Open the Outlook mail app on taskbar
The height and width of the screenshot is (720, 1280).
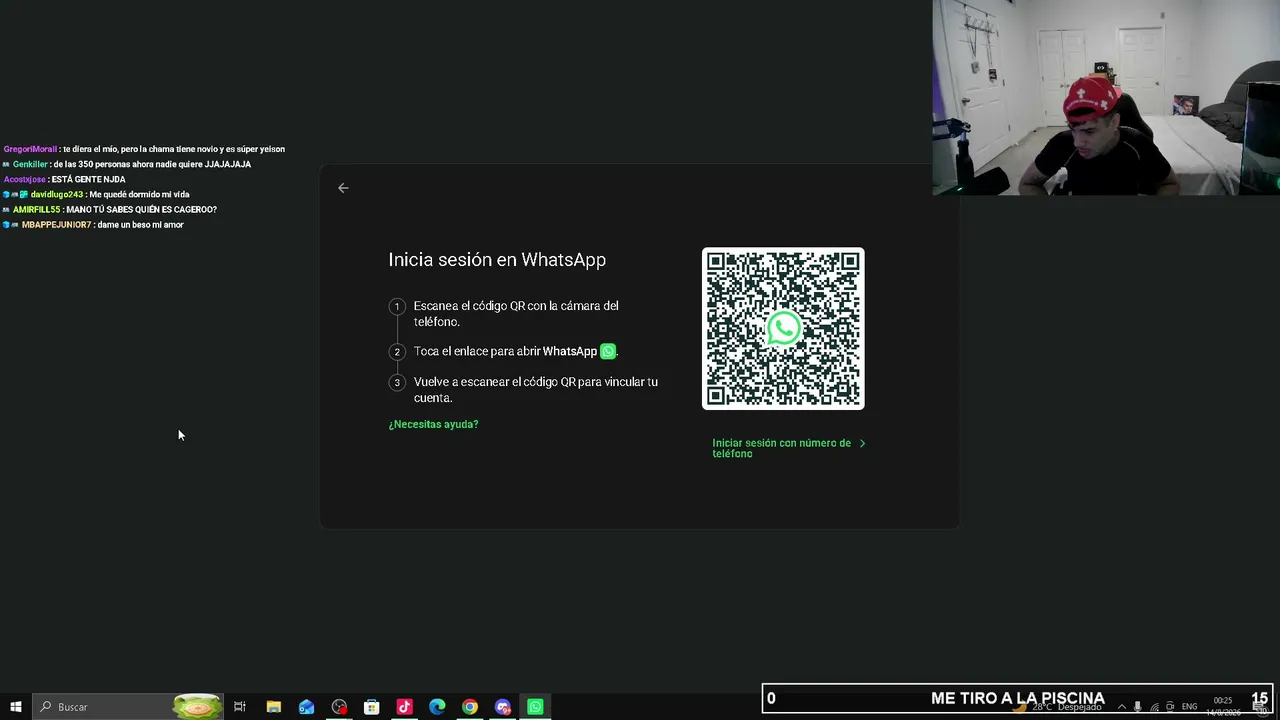pos(306,707)
